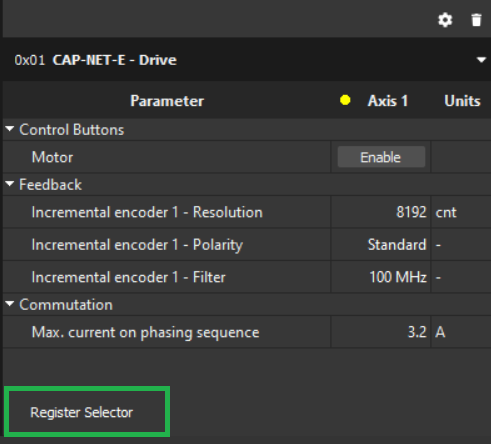
Task: Delete the panel using the trash icon
Action: (477, 20)
